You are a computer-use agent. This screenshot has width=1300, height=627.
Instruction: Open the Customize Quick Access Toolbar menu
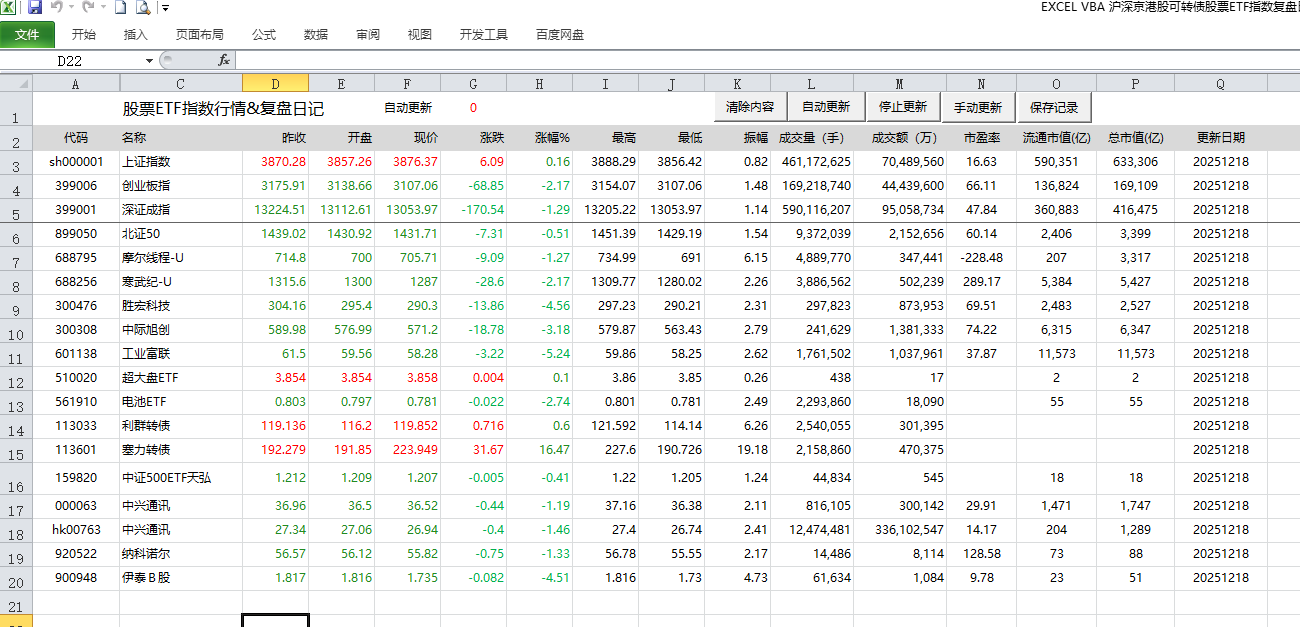click(x=165, y=9)
